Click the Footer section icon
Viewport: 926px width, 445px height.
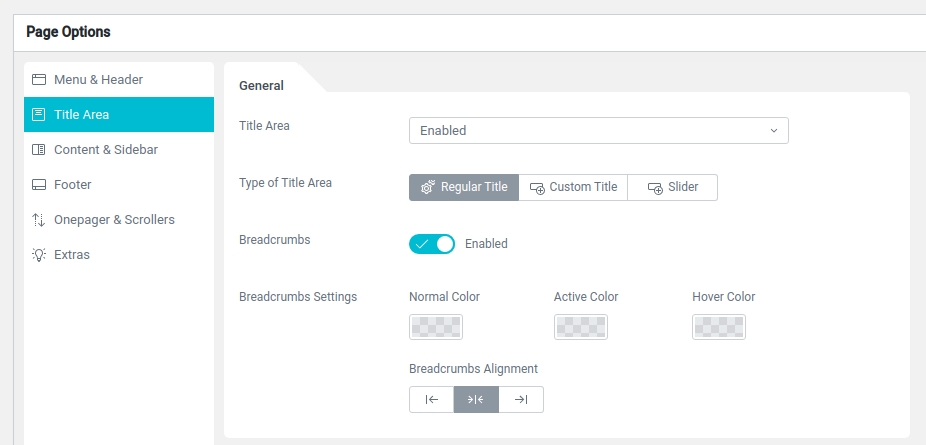[39, 185]
